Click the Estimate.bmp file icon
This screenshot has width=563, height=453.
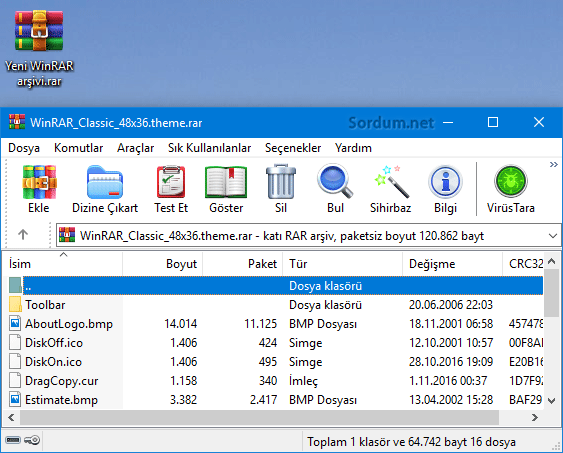coord(15,399)
